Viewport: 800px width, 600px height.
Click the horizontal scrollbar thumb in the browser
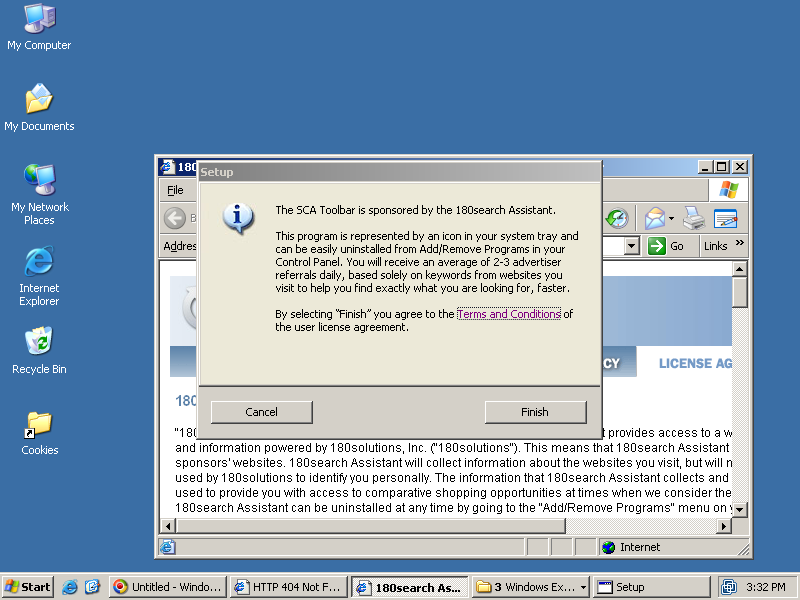tap(371, 526)
